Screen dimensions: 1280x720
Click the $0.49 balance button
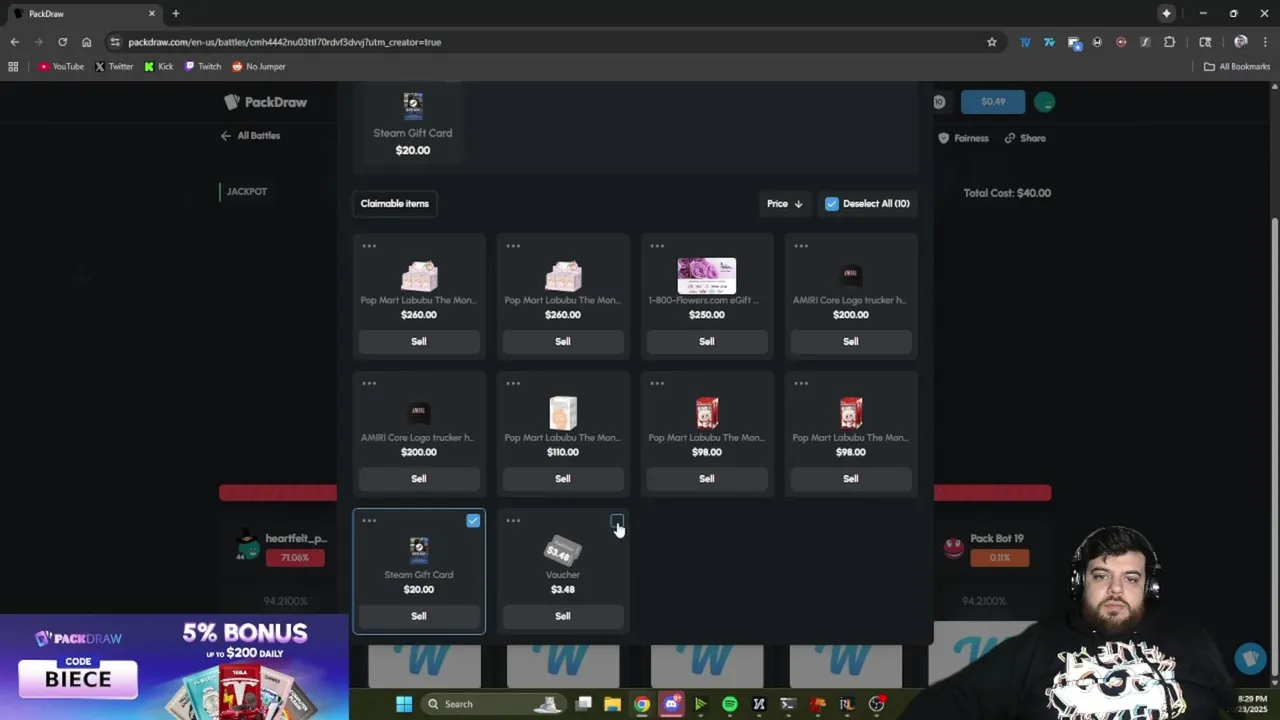pos(993,102)
